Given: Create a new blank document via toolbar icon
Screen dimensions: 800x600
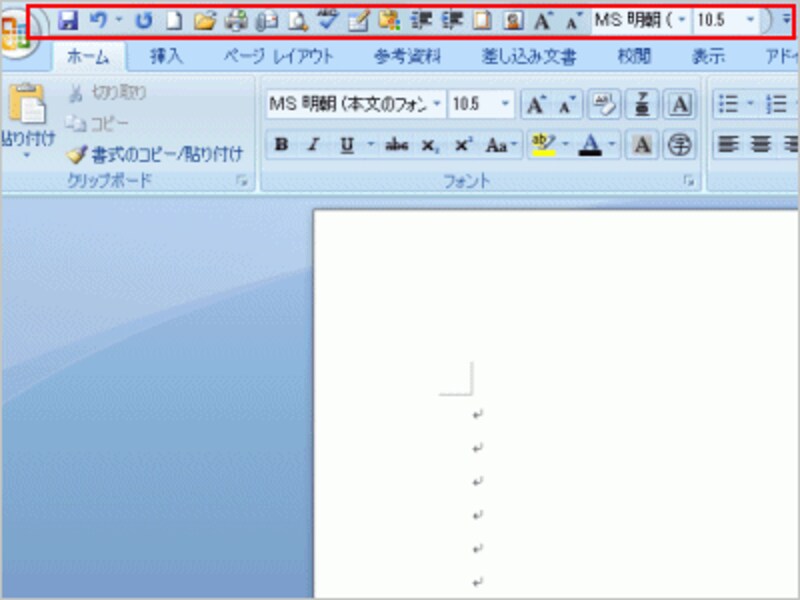Looking at the screenshot, I should [174, 21].
